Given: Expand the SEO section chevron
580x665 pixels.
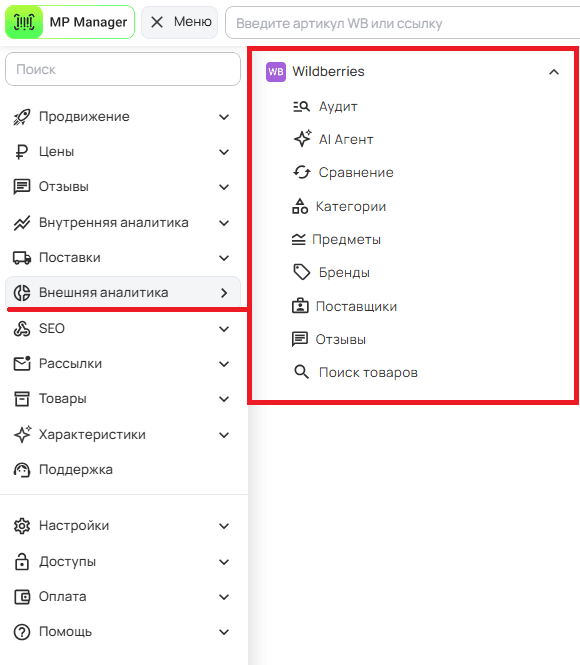Looking at the screenshot, I should tap(224, 329).
